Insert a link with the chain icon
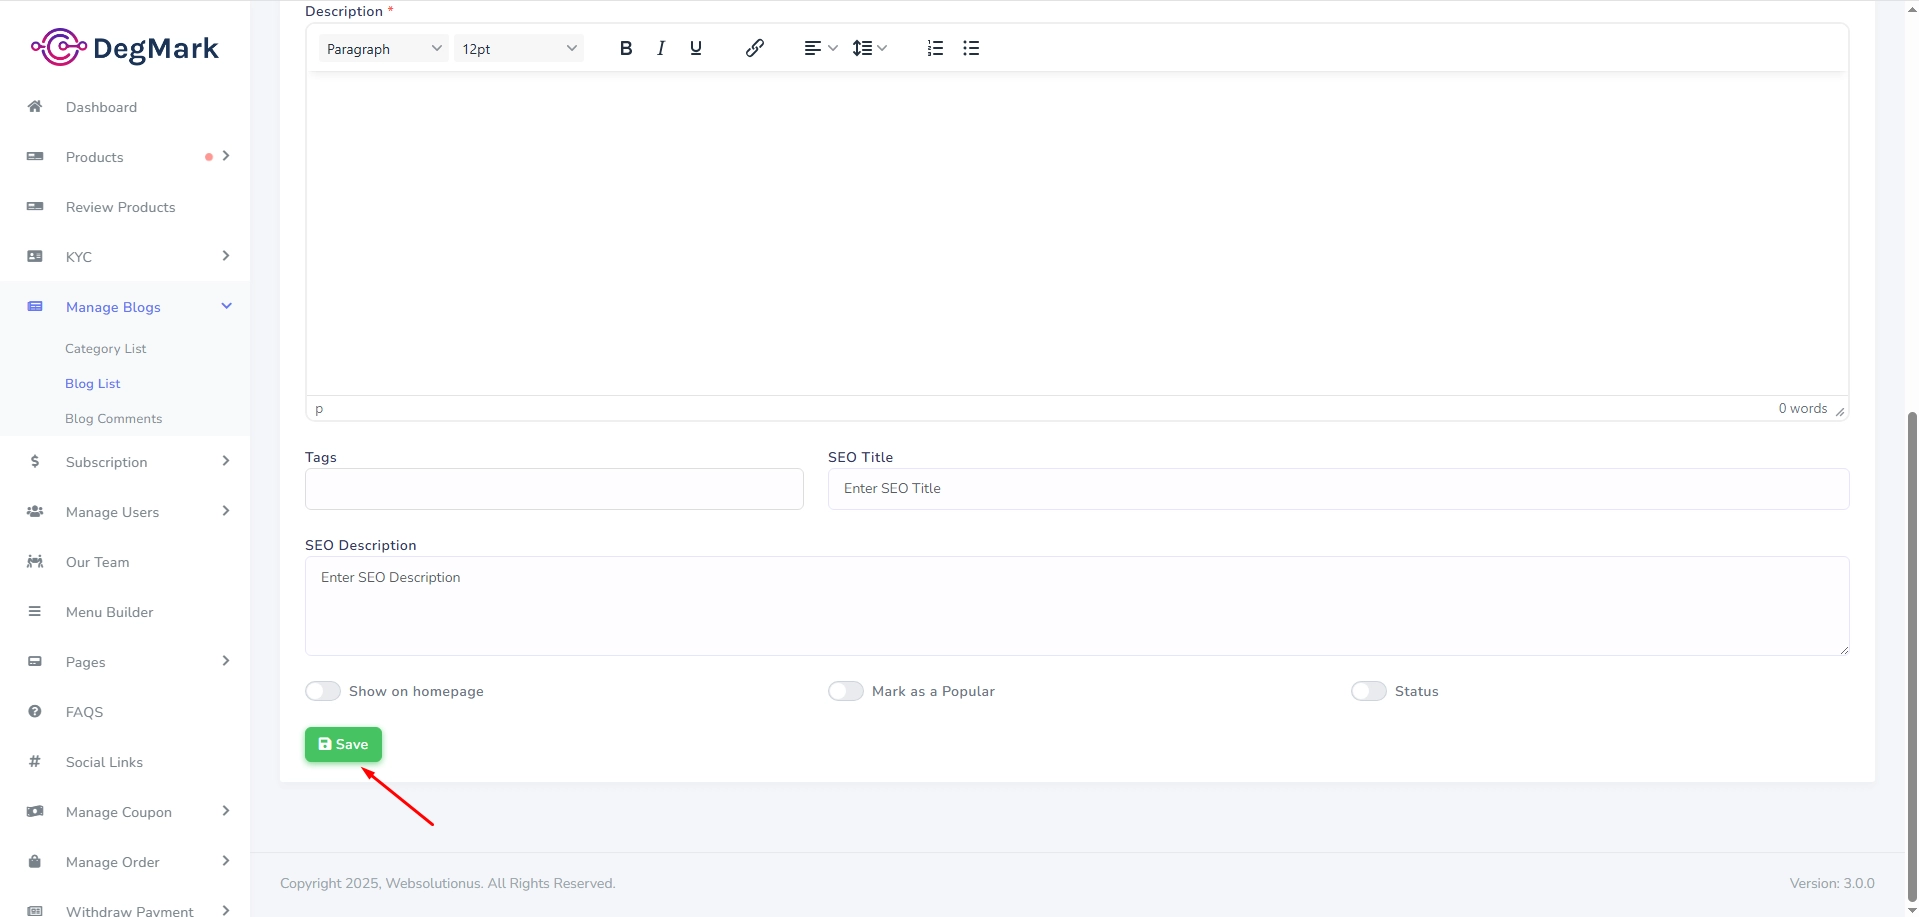 [x=755, y=48]
